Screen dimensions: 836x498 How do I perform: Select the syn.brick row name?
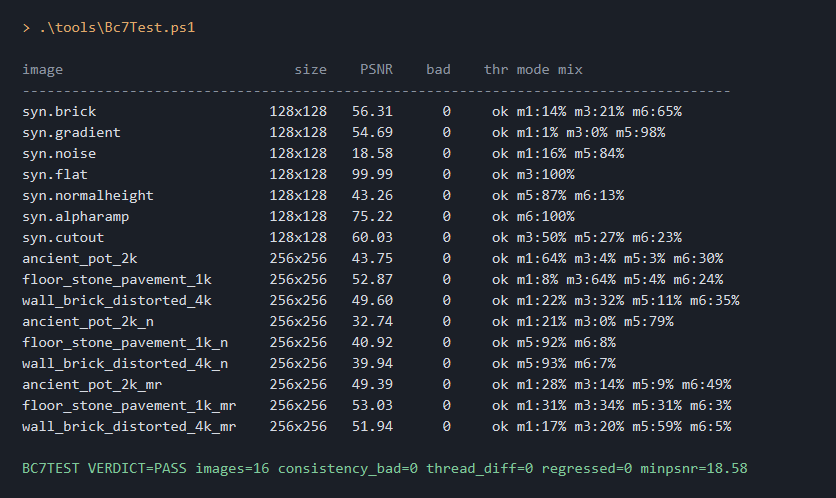(59, 111)
